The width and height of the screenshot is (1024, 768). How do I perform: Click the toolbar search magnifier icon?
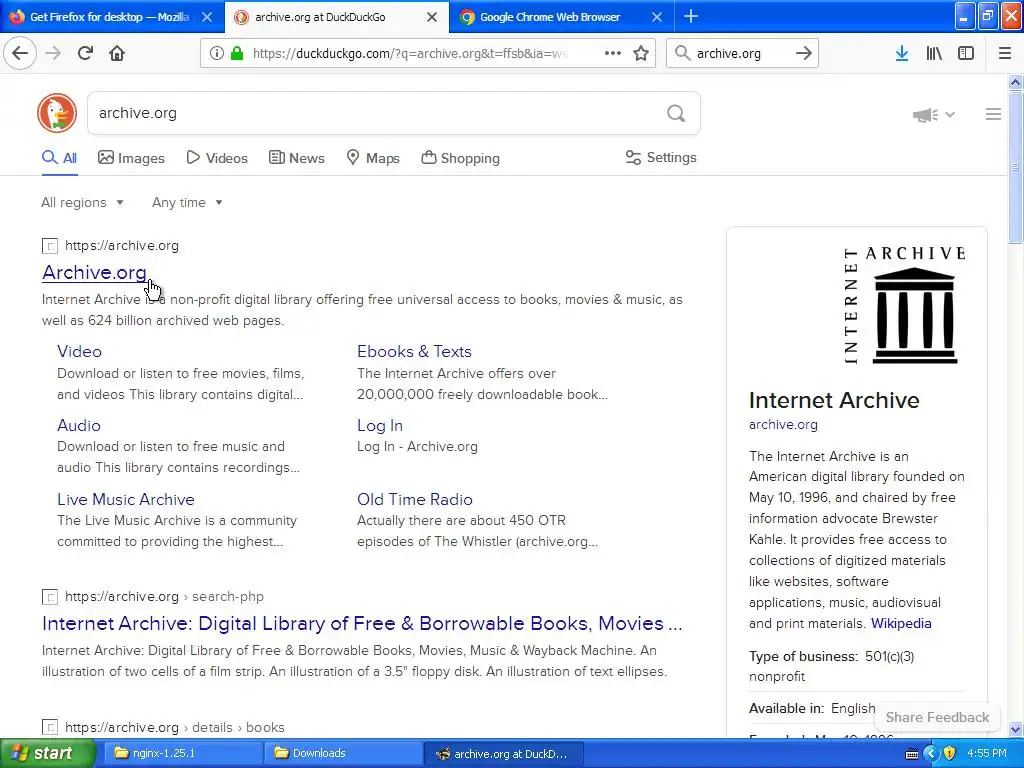[x=682, y=53]
